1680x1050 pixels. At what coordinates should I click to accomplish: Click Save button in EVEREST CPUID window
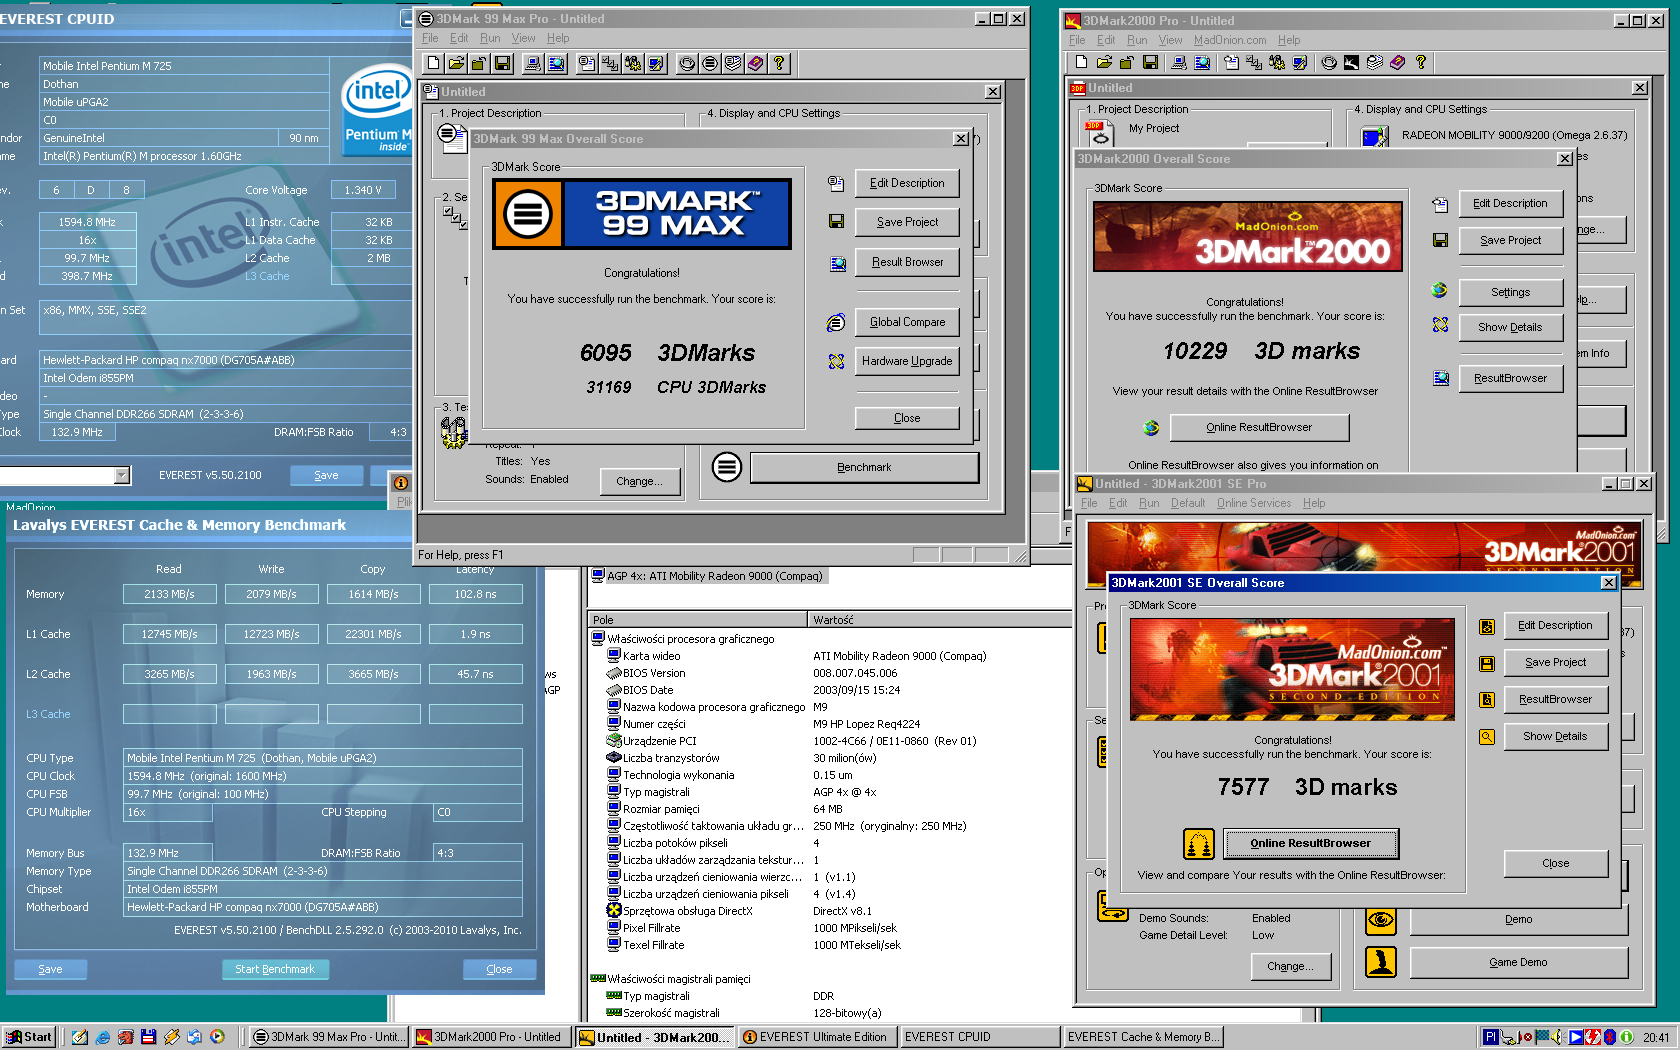[x=327, y=476]
